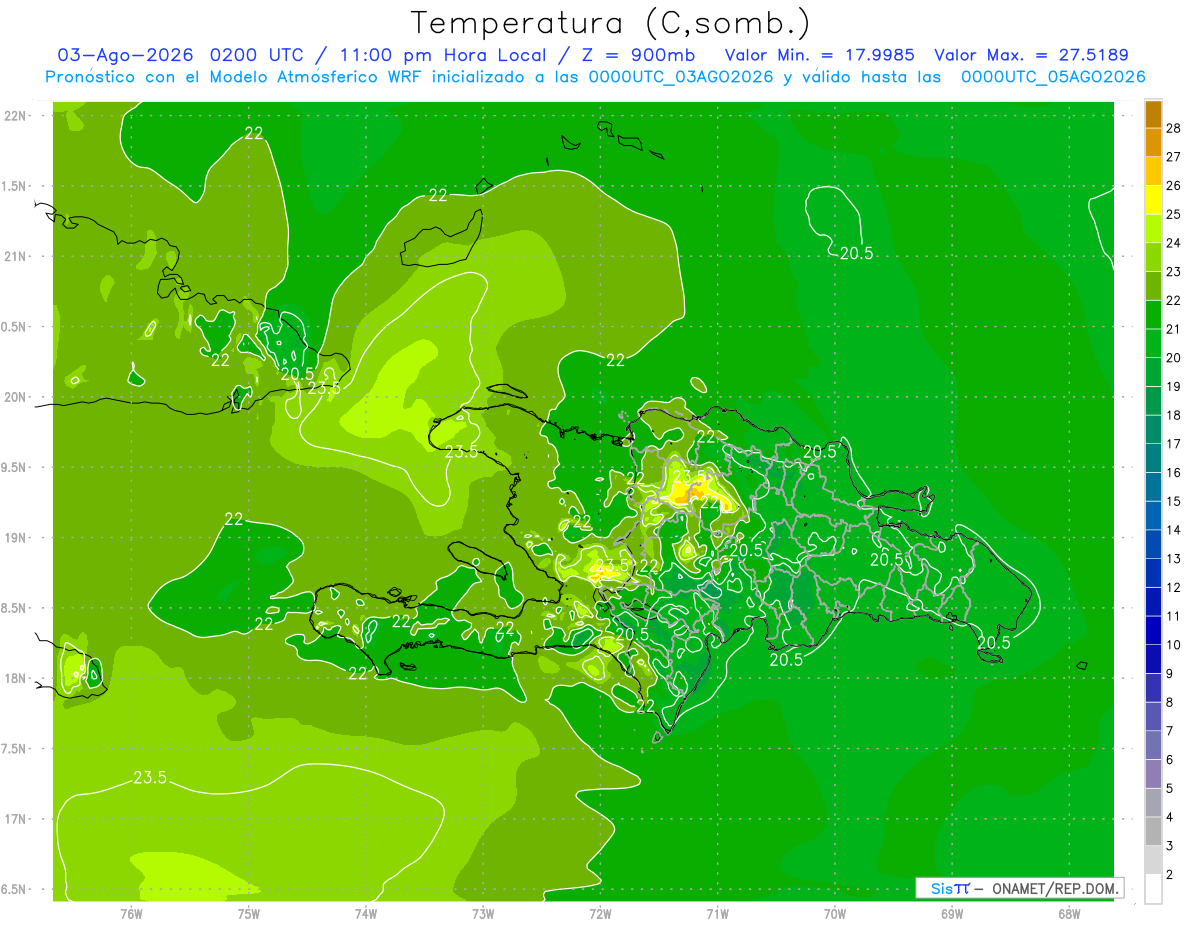Click the "0000UTC_03AGO2026" initialization time
The width and height of the screenshot is (1200, 927).
681,77
